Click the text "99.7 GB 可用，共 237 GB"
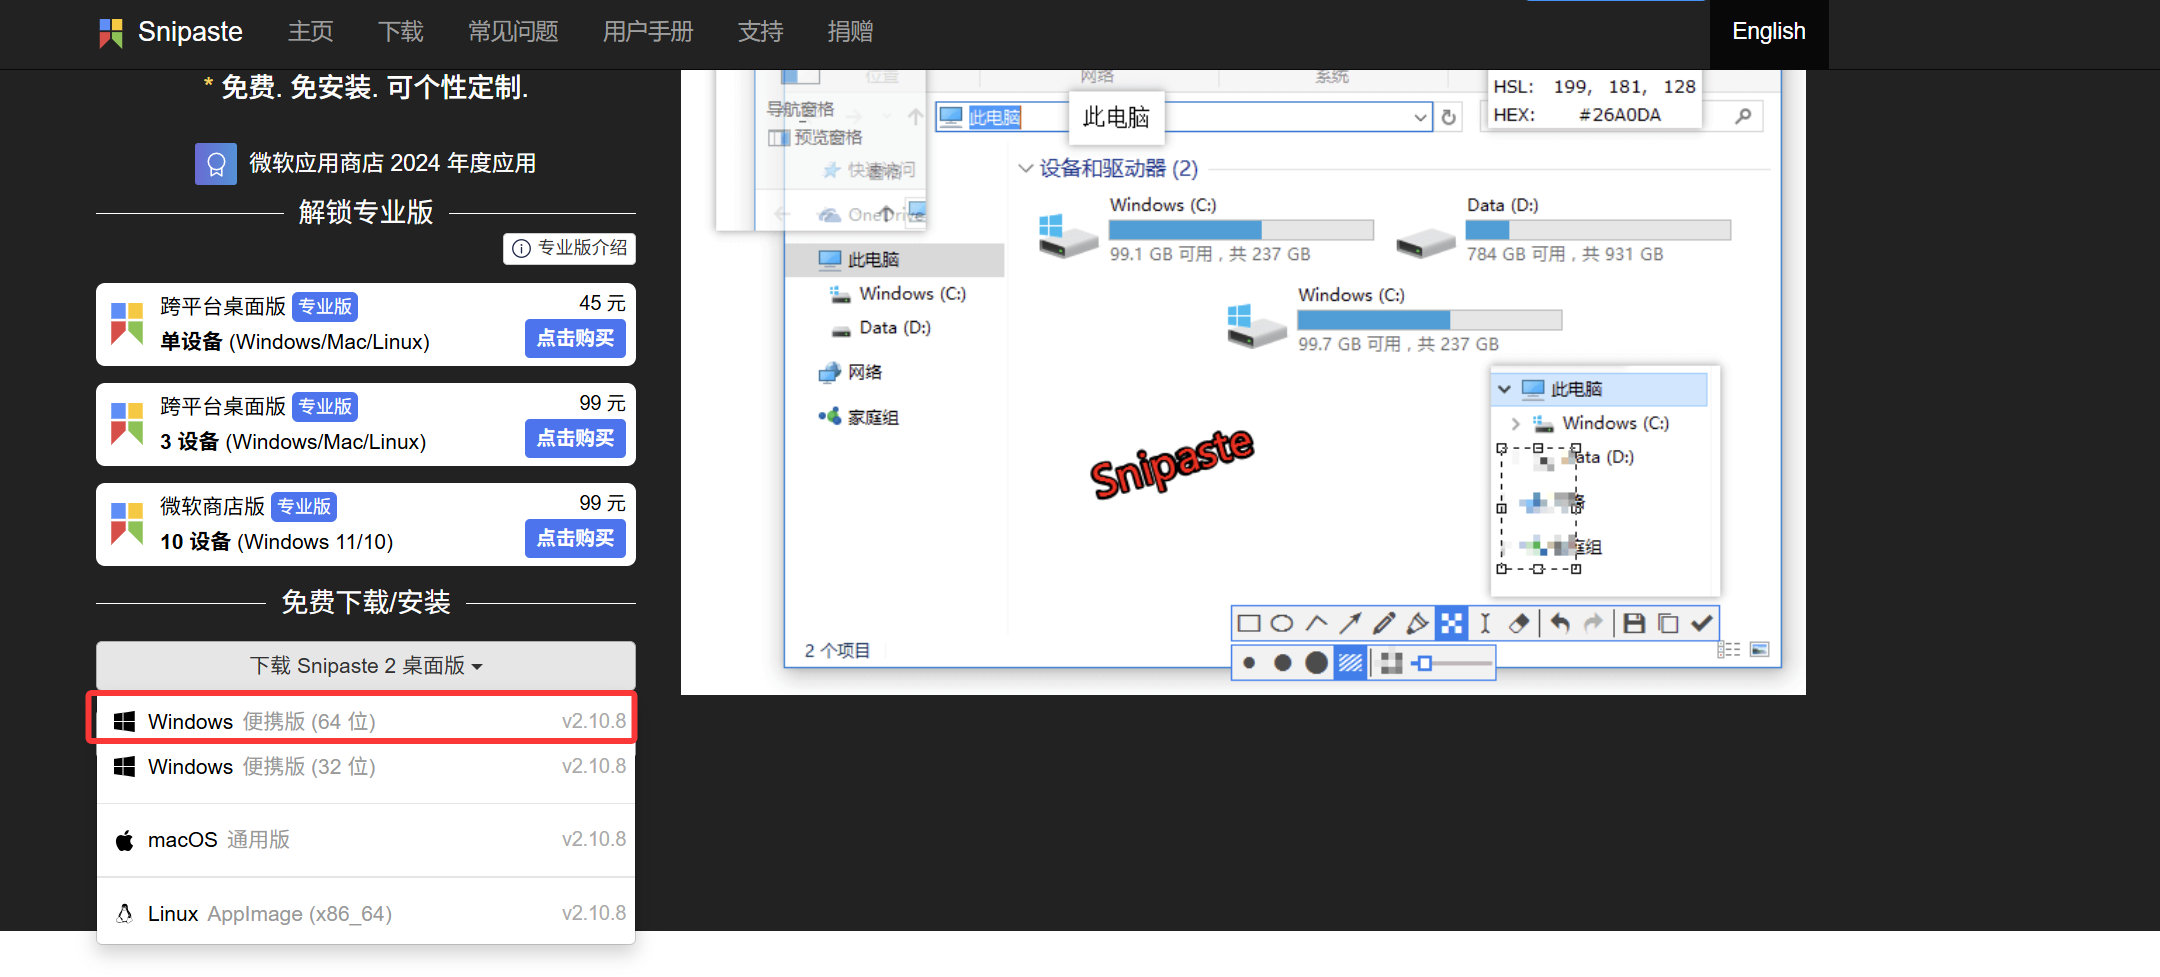The width and height of the screenshot is (2160, 977). (x=1398, y=345)
